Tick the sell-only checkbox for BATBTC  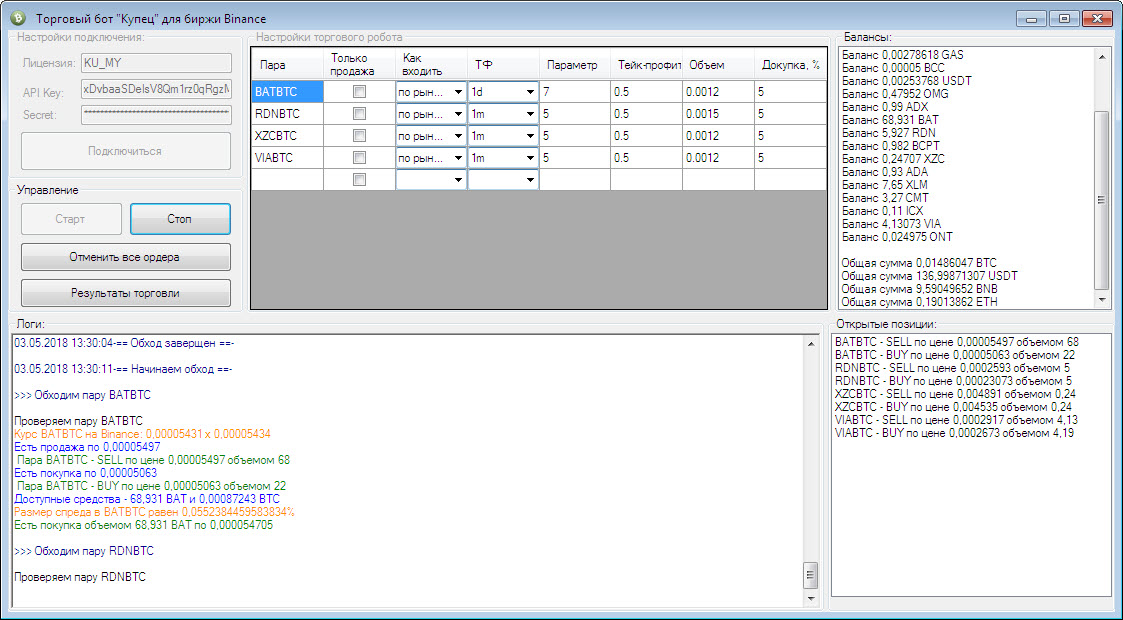[x=359, y=91]
